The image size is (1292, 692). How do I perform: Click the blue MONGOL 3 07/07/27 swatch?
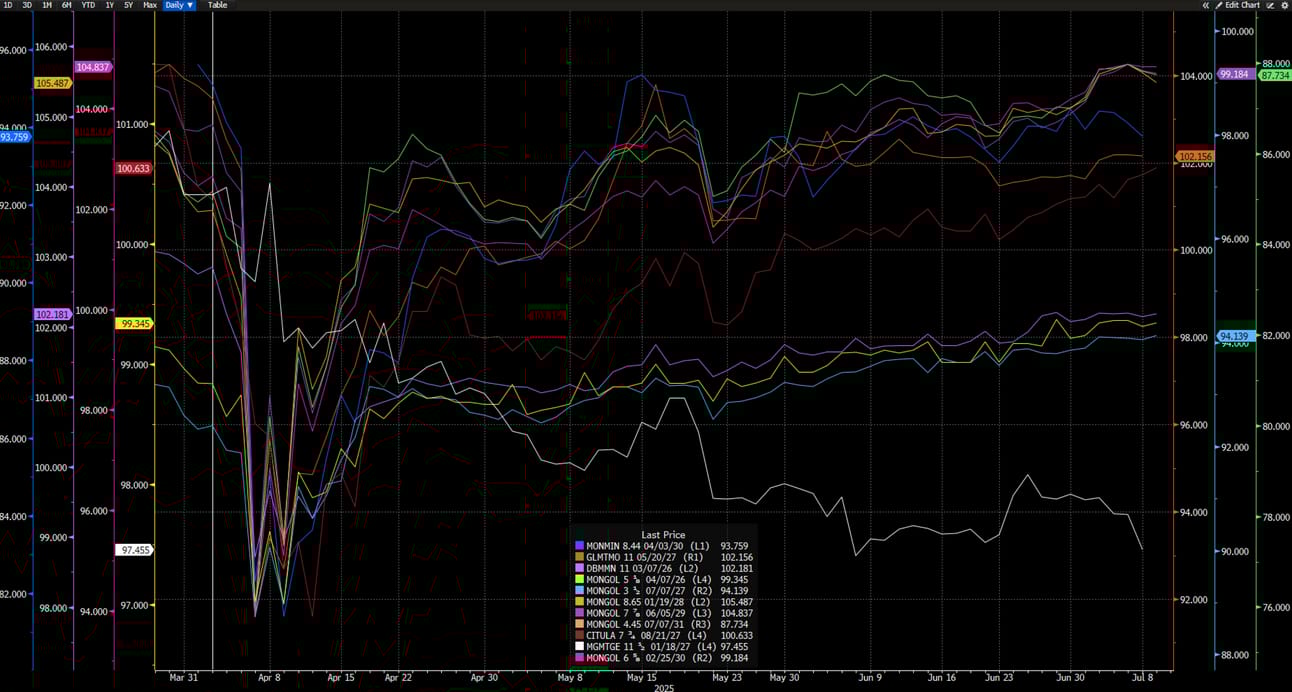tap(580, 590)
